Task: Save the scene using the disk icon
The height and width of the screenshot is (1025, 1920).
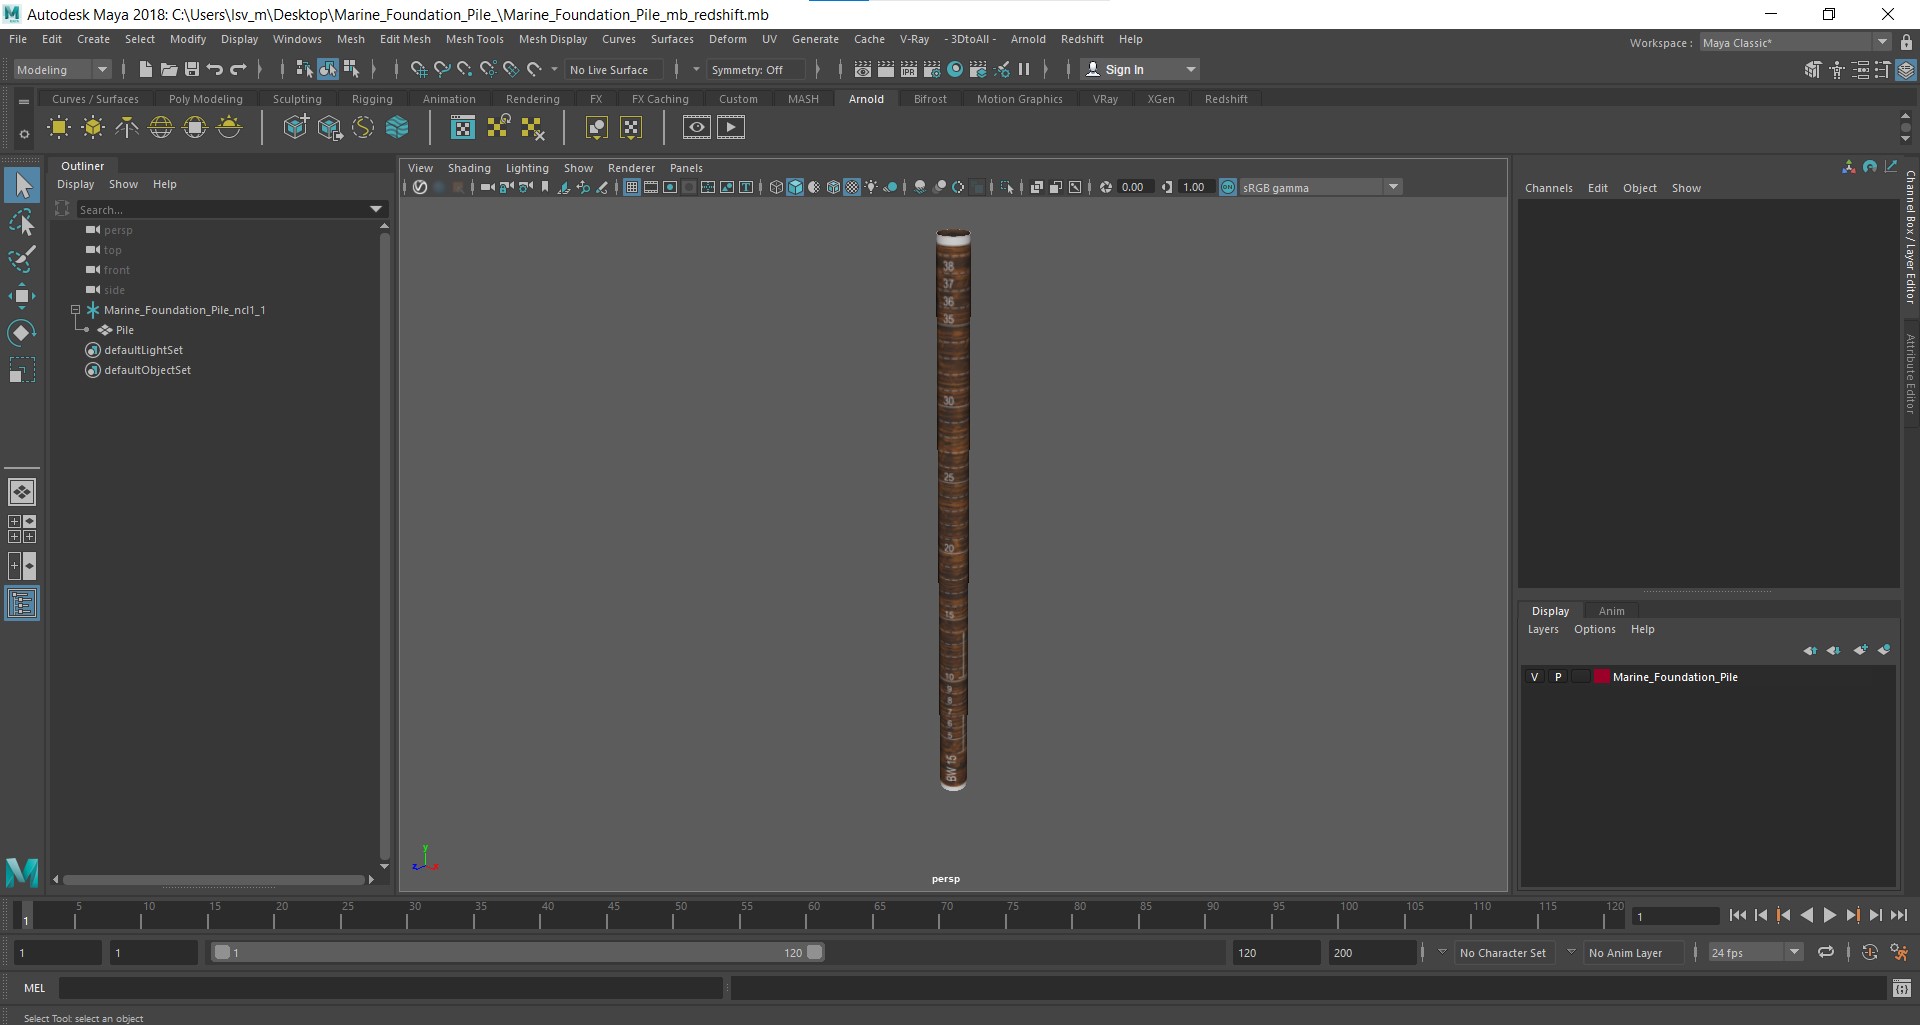Action: pyautogui.click(x=192, y=69)
